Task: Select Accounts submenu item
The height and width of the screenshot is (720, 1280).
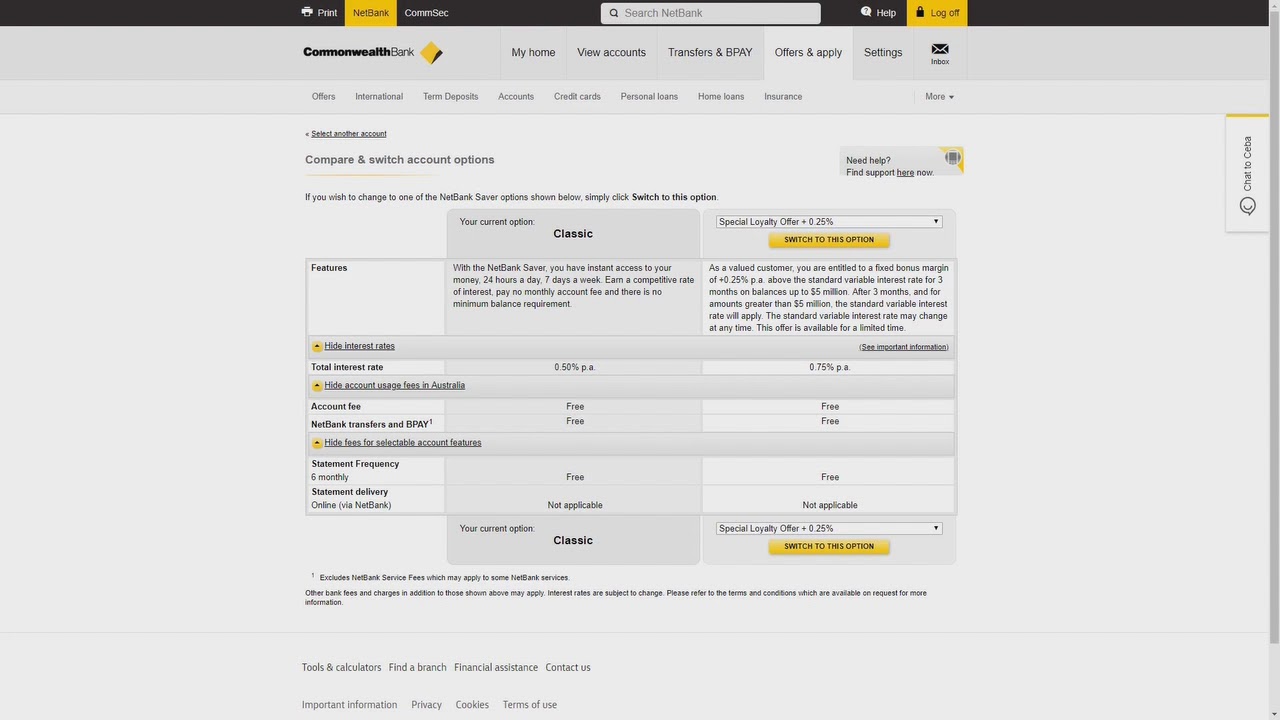Action: (x=516, y=97)
